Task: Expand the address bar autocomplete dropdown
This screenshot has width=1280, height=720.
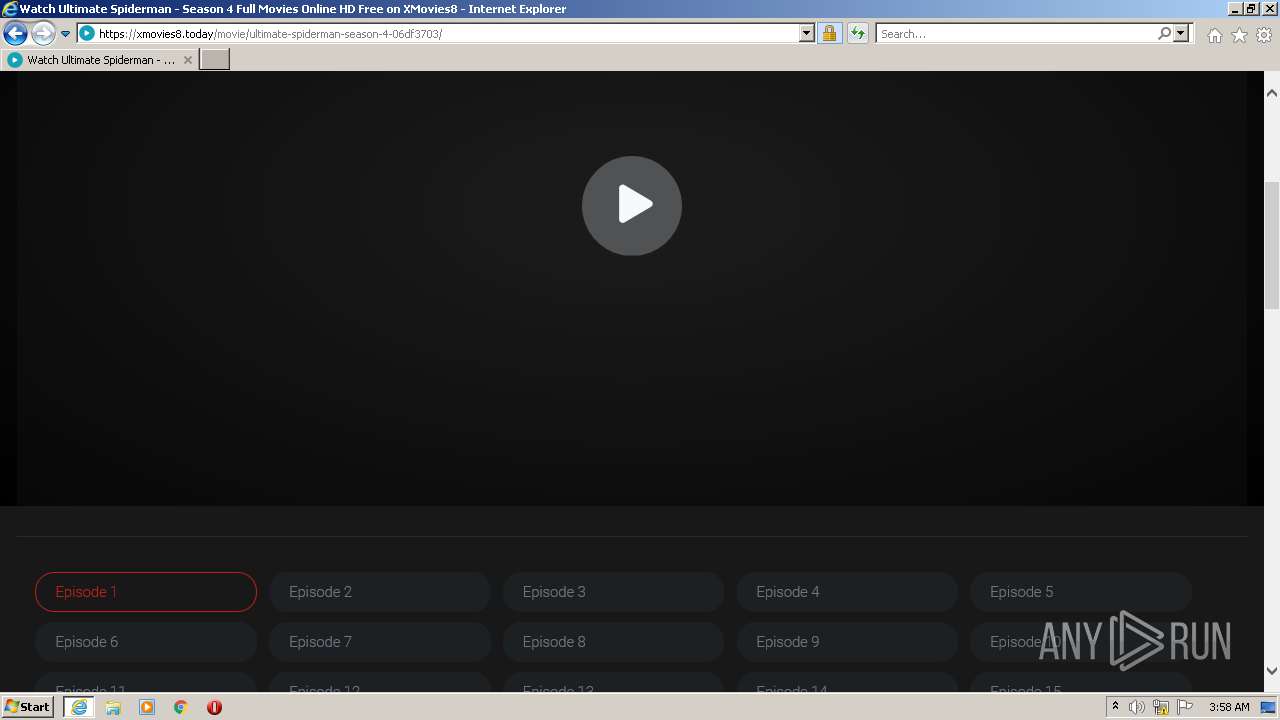Action: click(807, 33)
